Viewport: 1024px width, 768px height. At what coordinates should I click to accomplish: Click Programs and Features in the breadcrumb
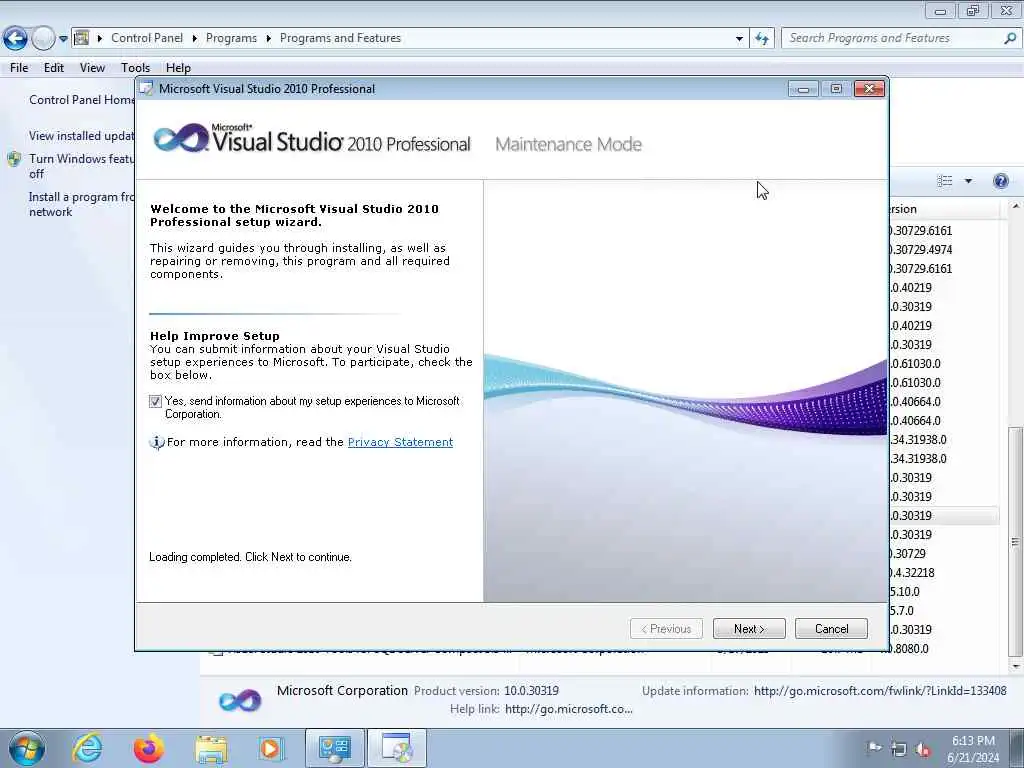click(340, 38)
